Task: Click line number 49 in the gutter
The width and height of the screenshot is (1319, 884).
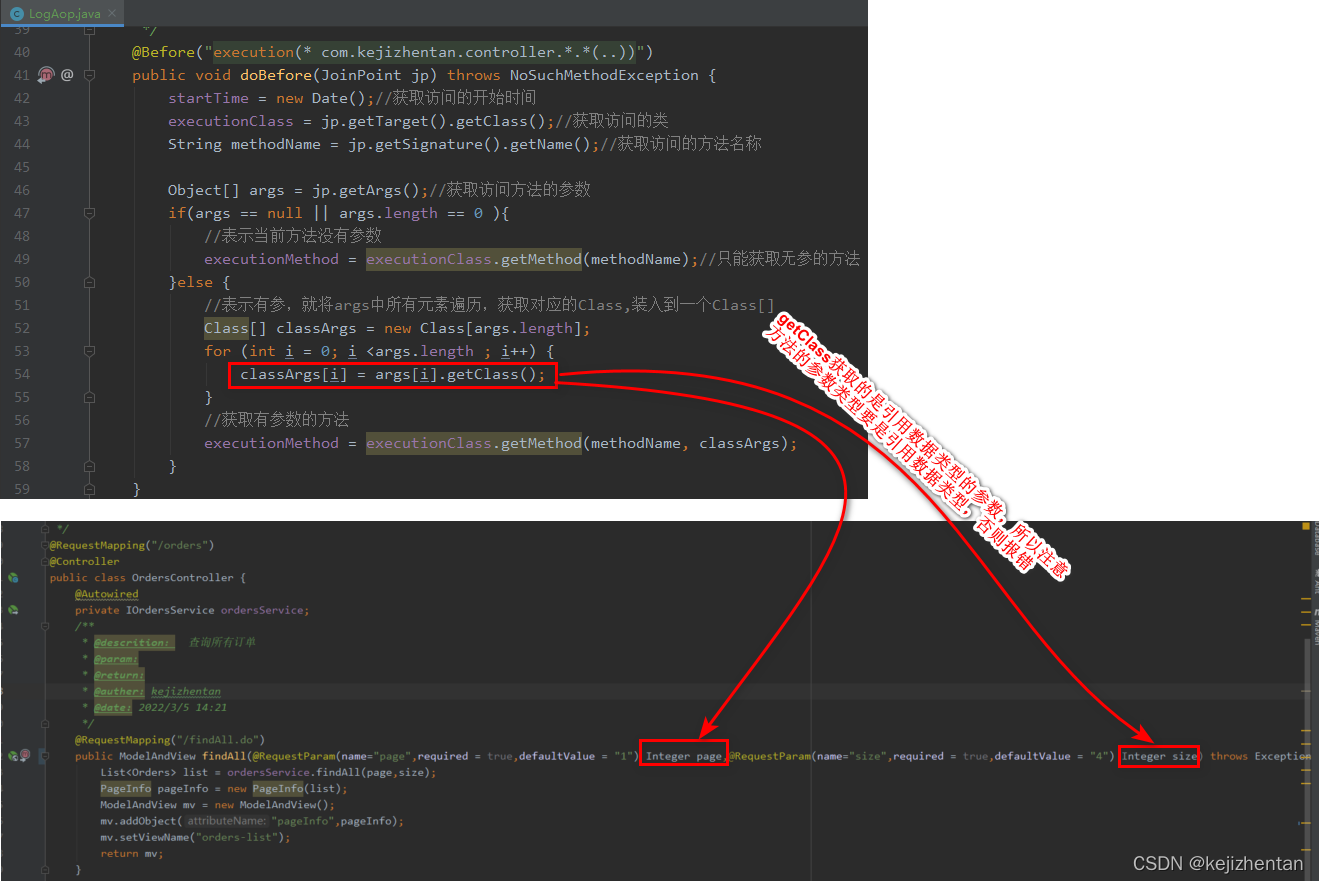Action: (x=21, y=259)
